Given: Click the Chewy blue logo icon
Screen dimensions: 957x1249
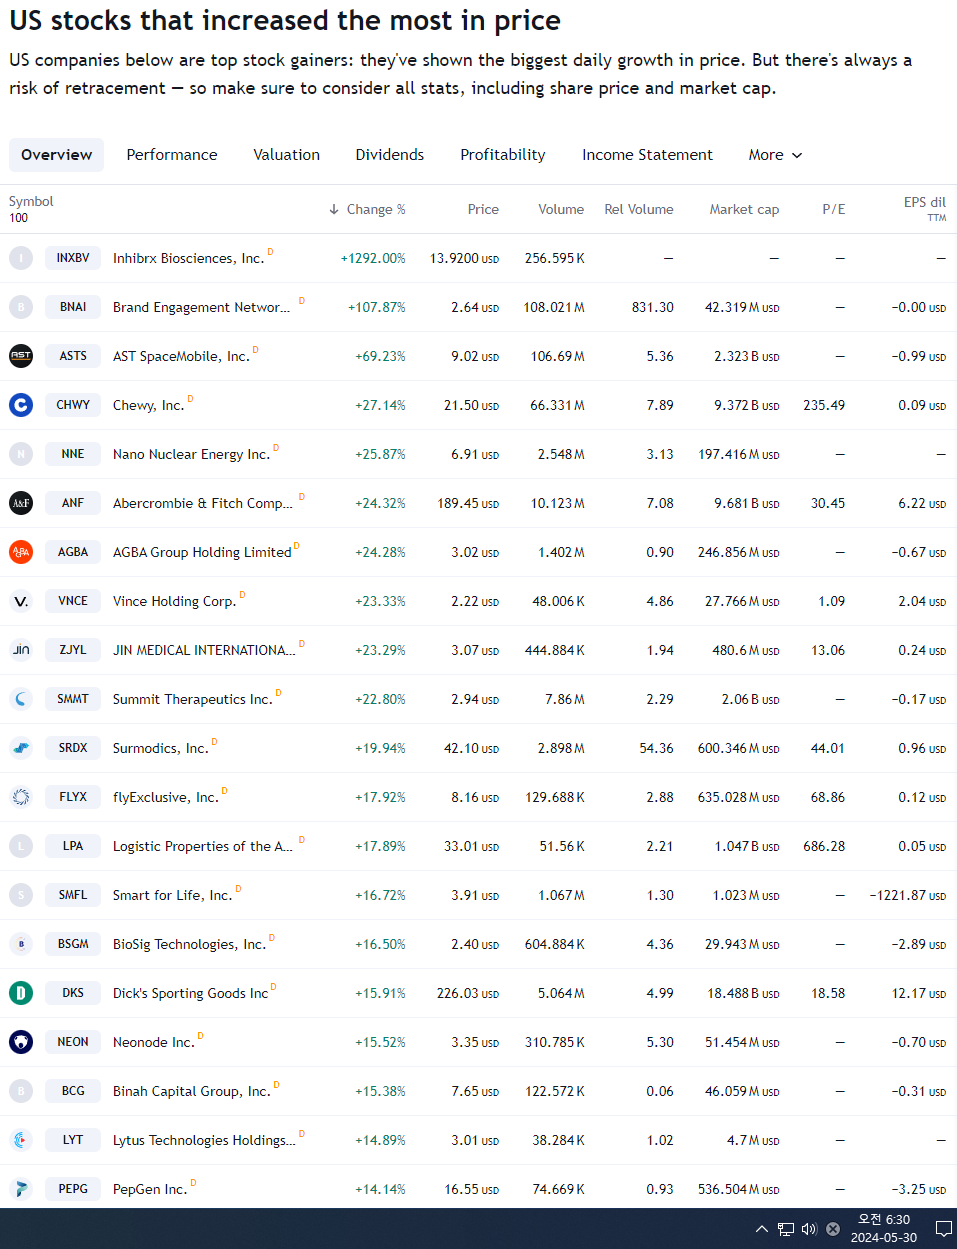Looking at the screenshot, I should pos(21,405).
